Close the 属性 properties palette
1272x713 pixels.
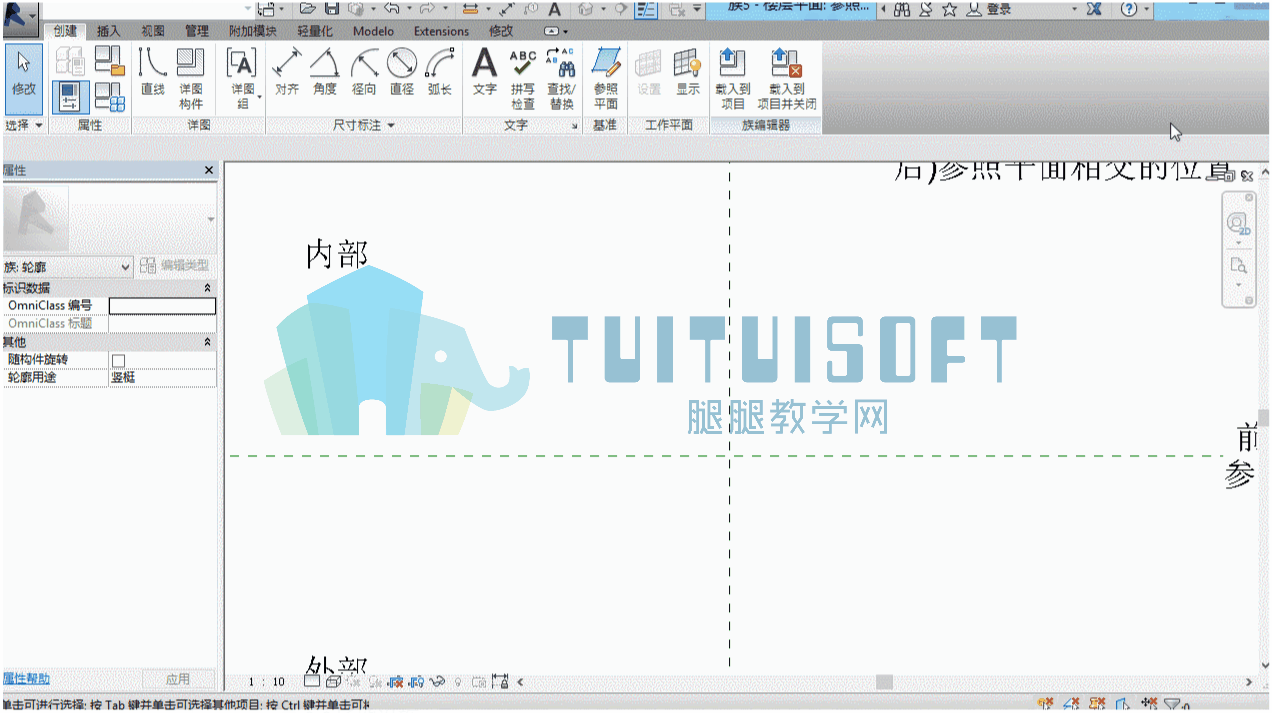[x=209, y=171]
